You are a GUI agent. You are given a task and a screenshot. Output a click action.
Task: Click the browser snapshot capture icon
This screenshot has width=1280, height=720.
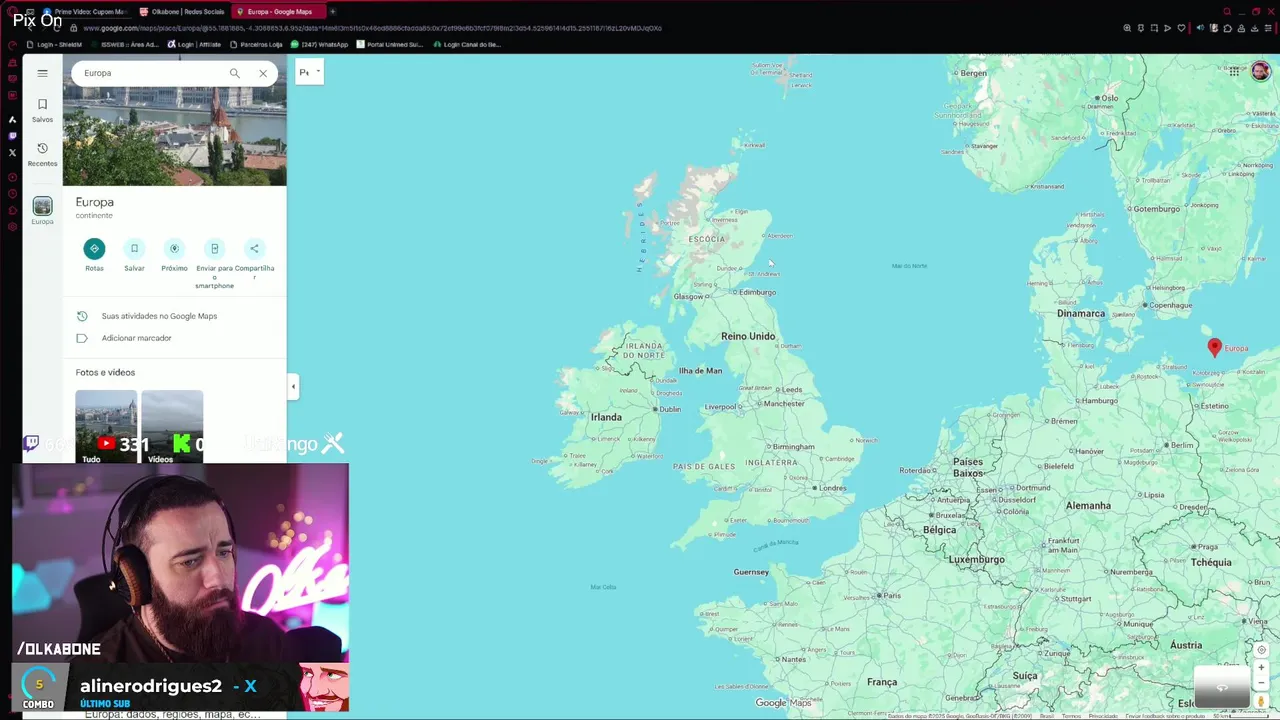pos(1154,28)
